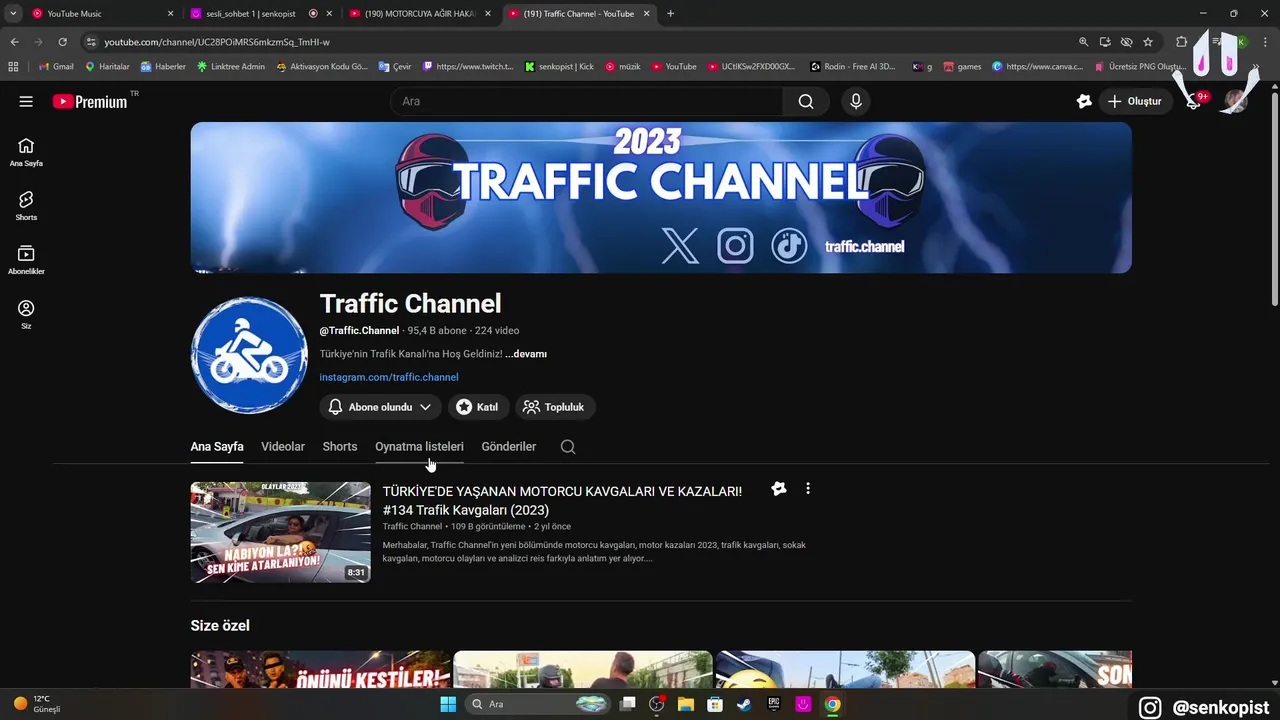This screenshot has height=720, width=1280.
Task: Open Microsoft Store from the taskbar
Action: coord(714,704)
